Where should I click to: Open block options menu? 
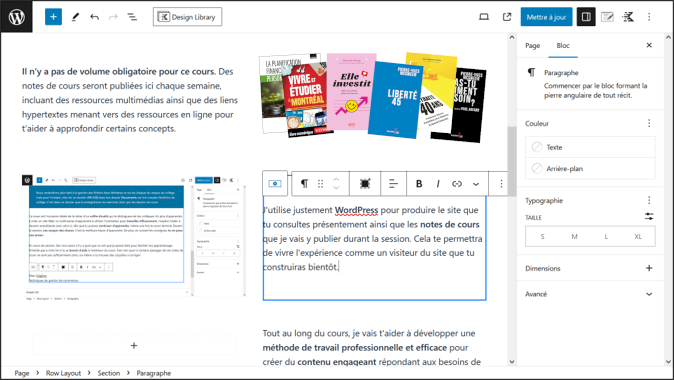(x=501, y=184)
